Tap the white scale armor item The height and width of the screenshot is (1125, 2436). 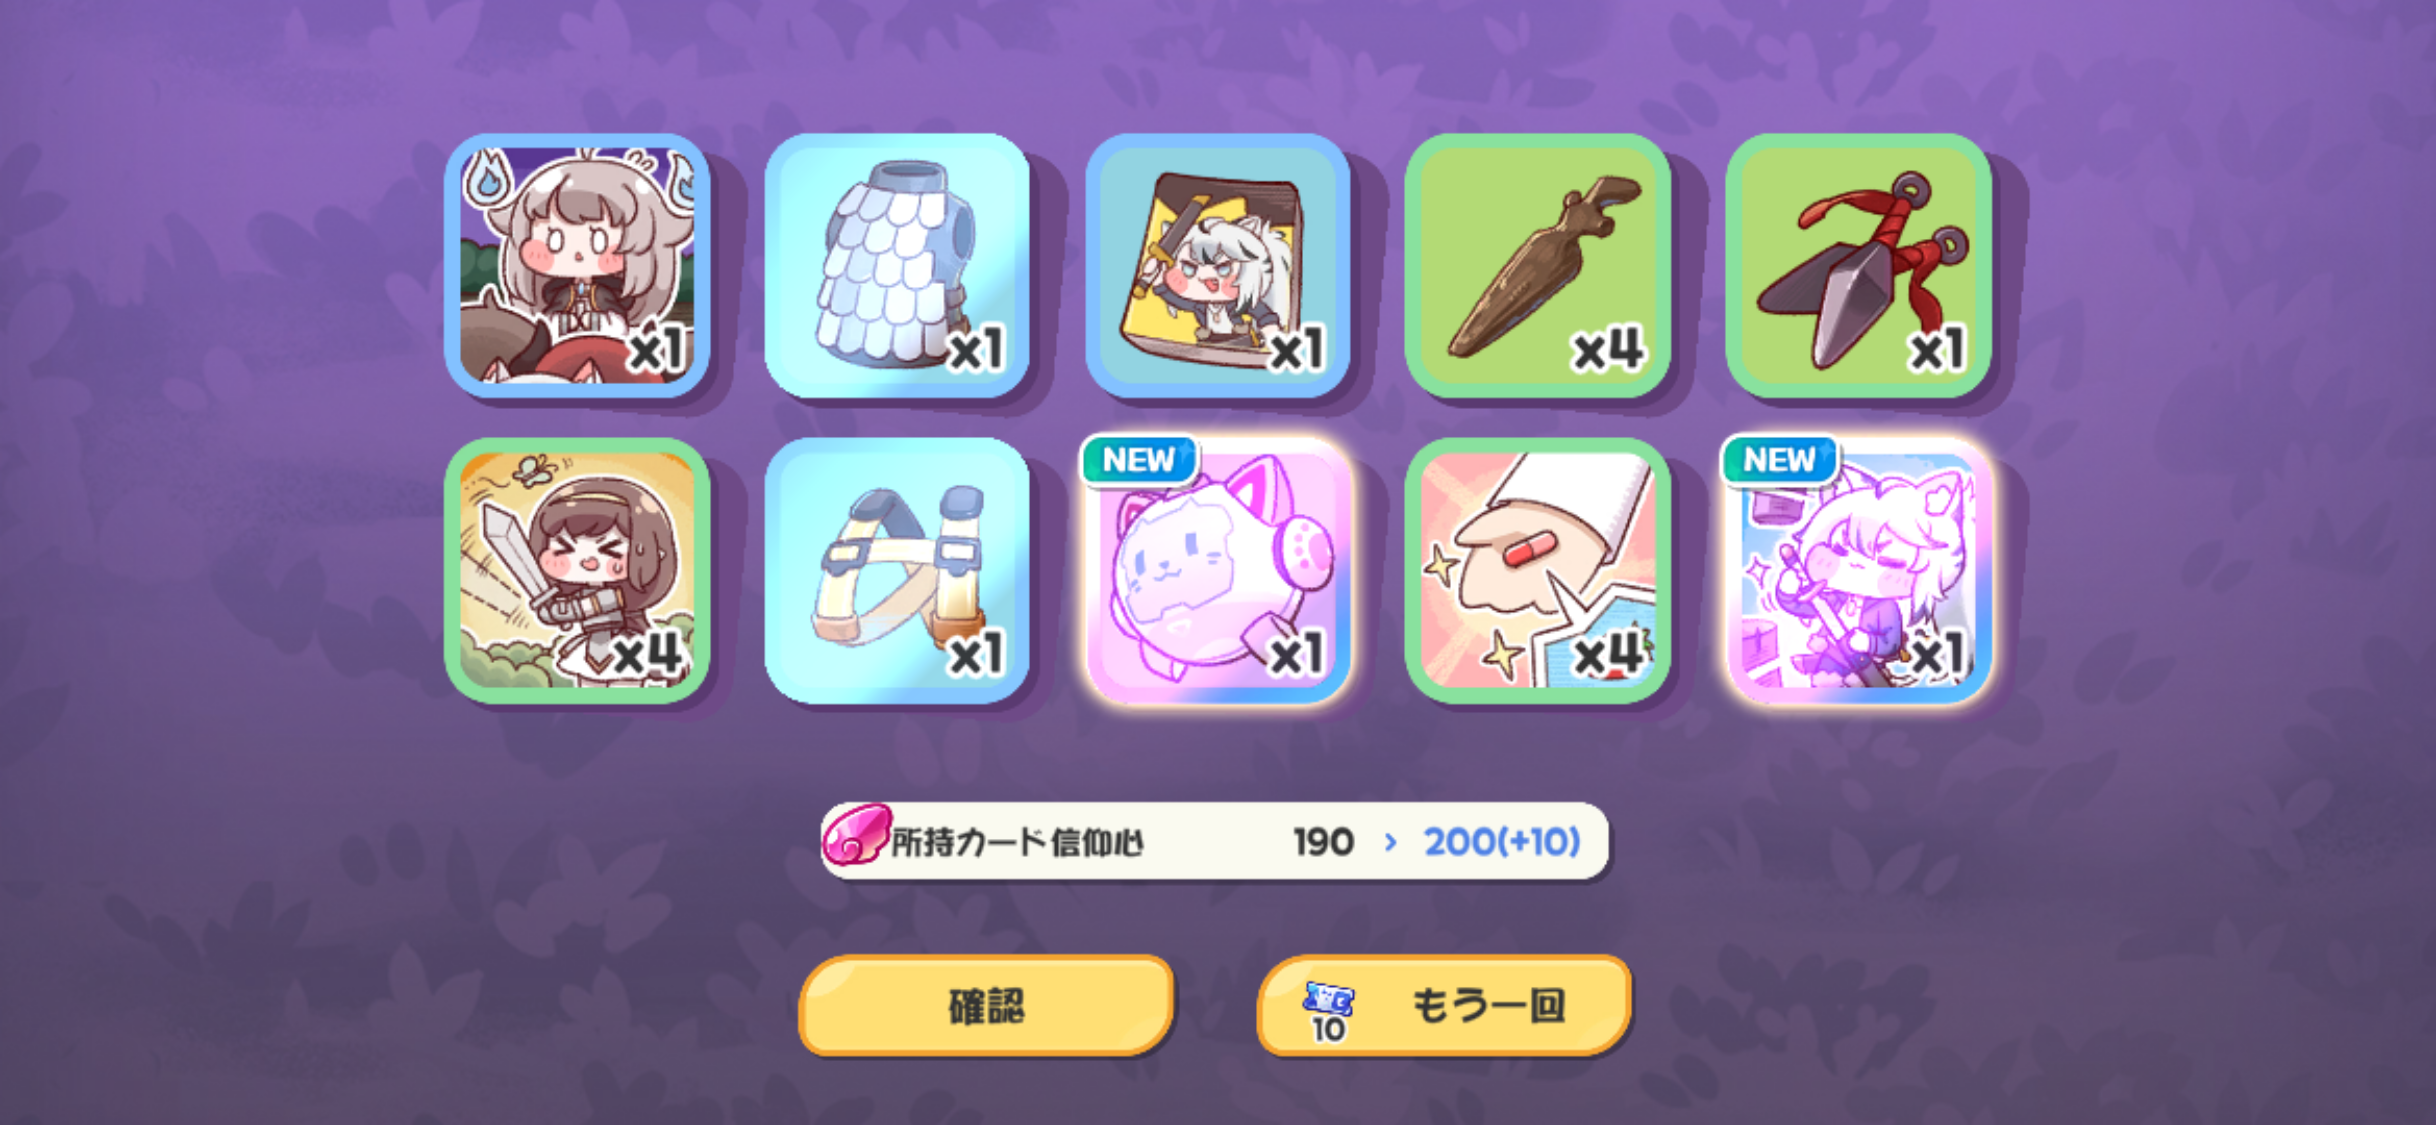coord(897,266)
